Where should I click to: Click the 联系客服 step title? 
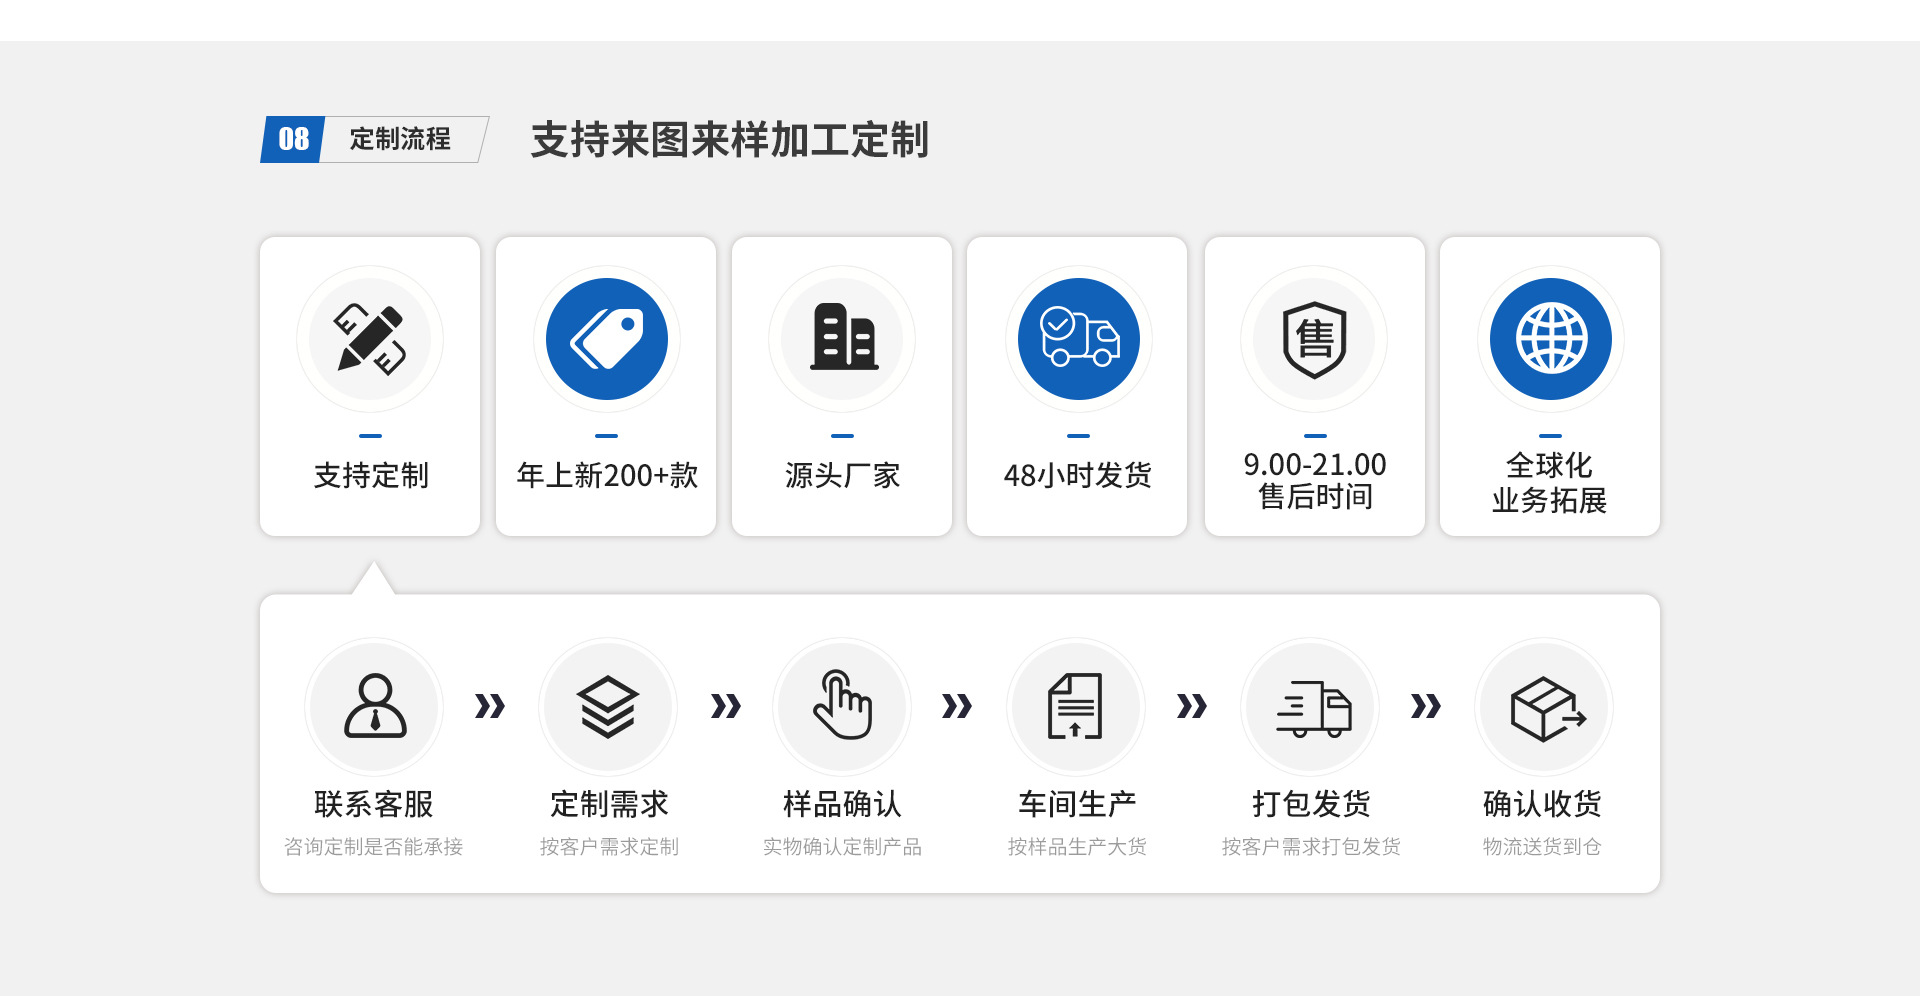click(374, 804)
